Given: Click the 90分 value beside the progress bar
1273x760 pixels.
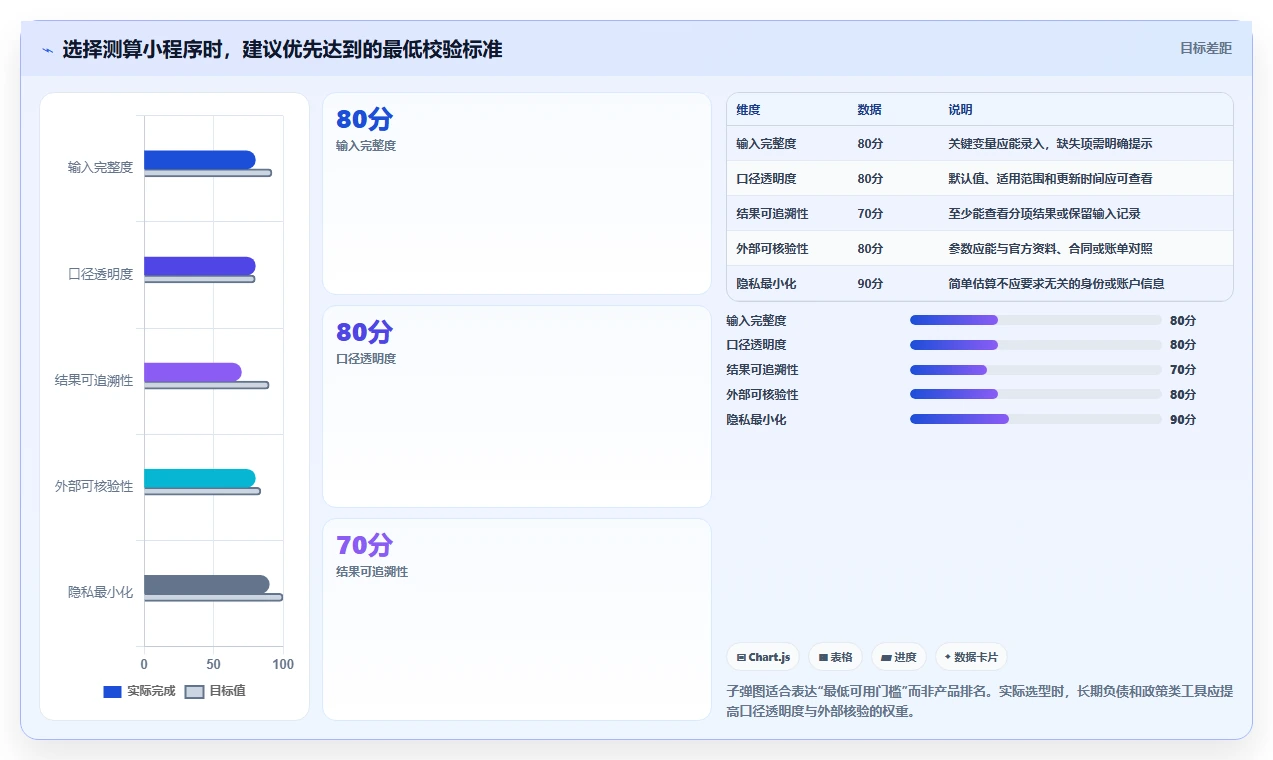Looking at the screenshot, I should coord(1183,420).
